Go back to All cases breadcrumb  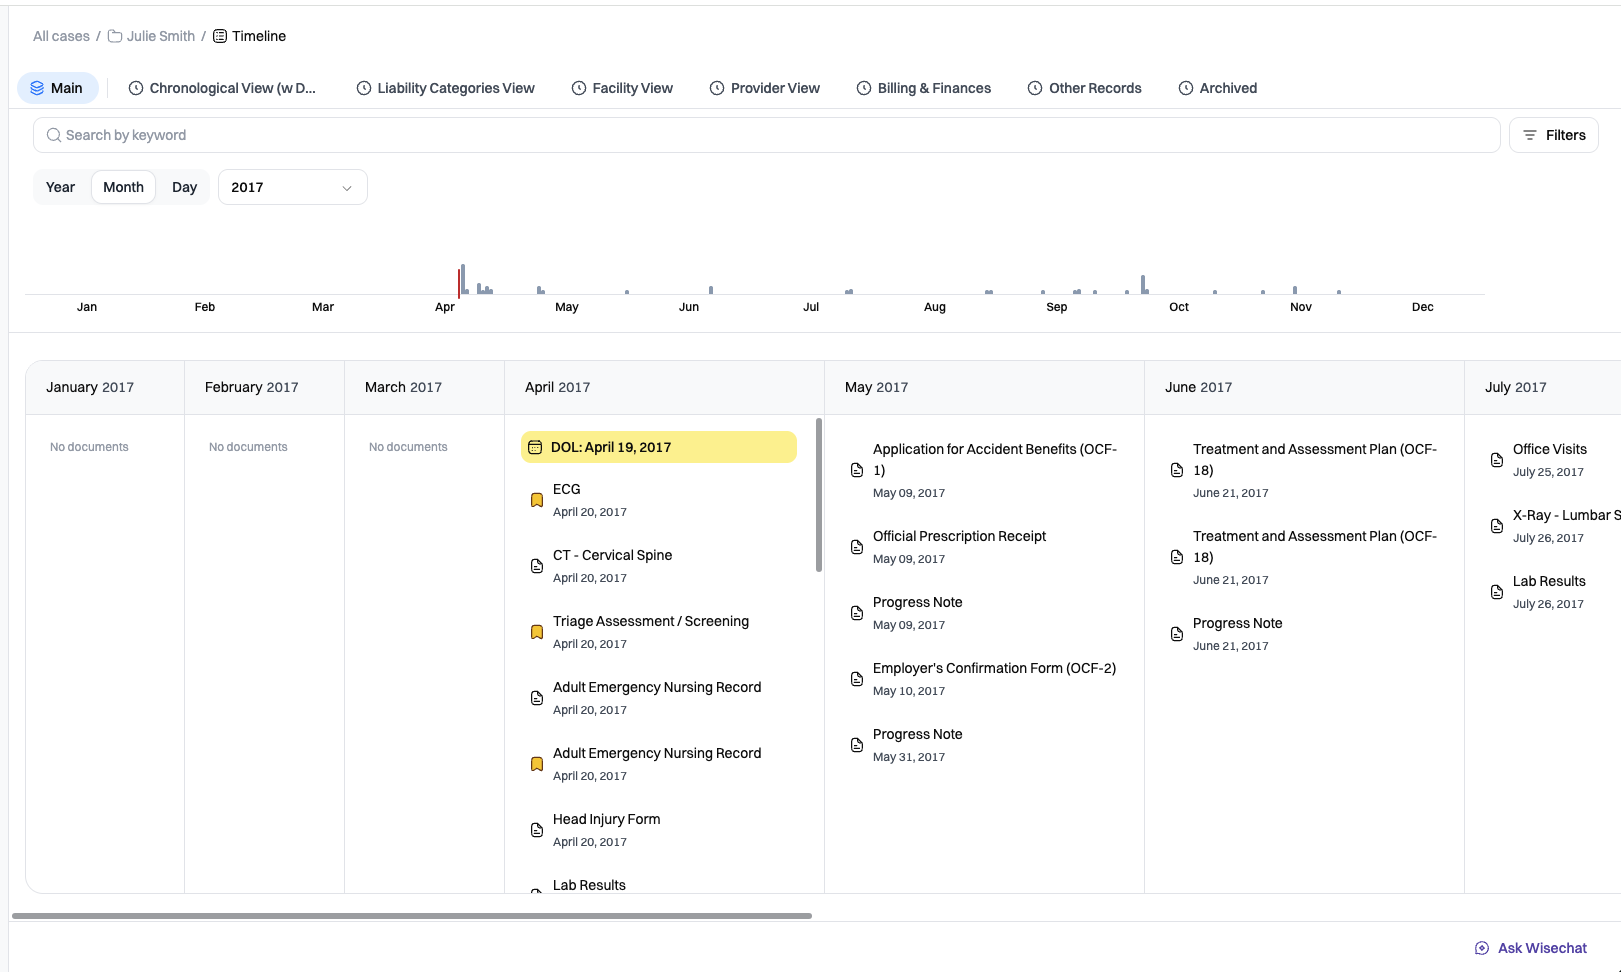point(61,36)
